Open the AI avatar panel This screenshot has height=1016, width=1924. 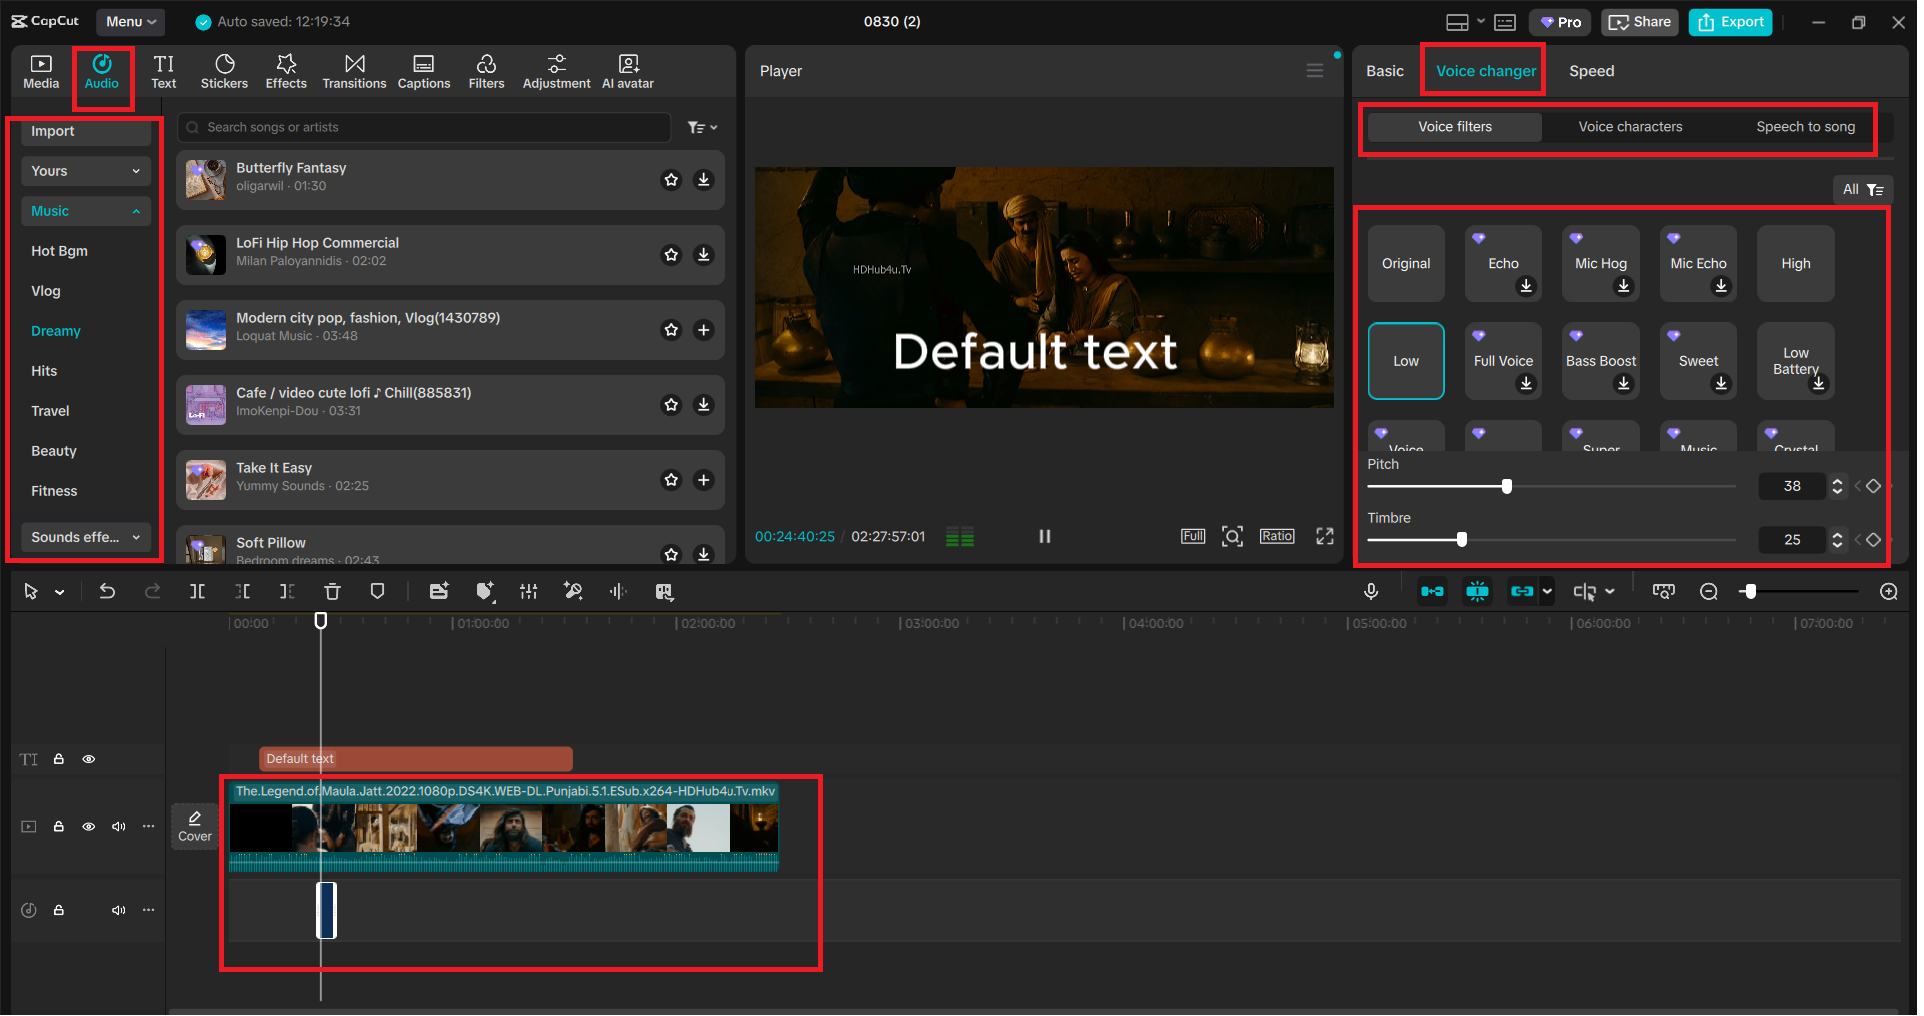point(628,71)
